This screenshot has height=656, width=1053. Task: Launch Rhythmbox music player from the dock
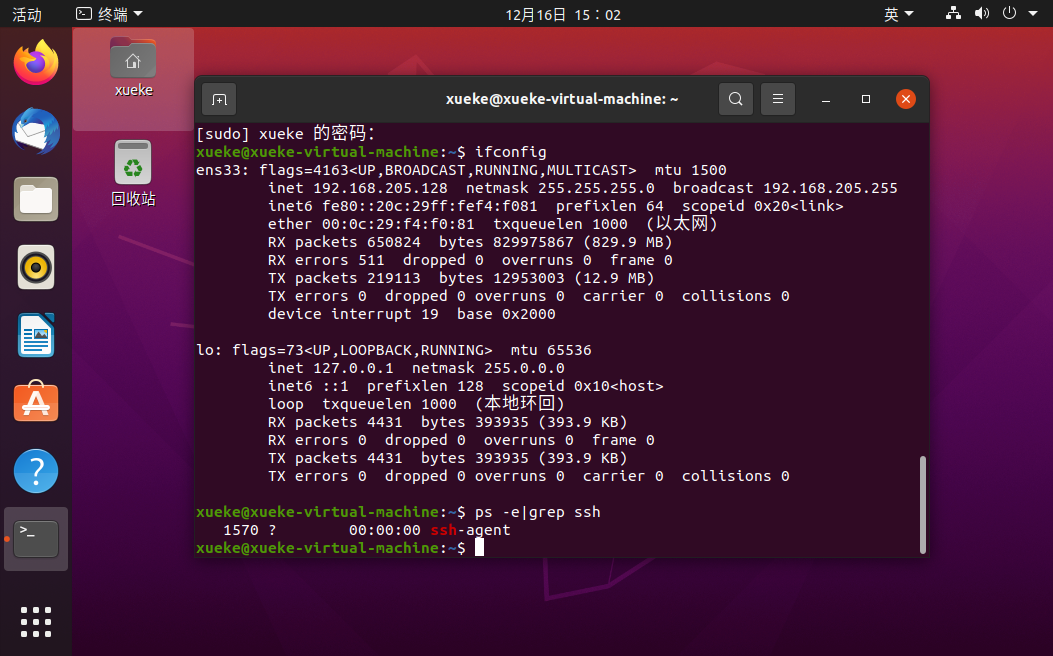click(x=35, y=267)
